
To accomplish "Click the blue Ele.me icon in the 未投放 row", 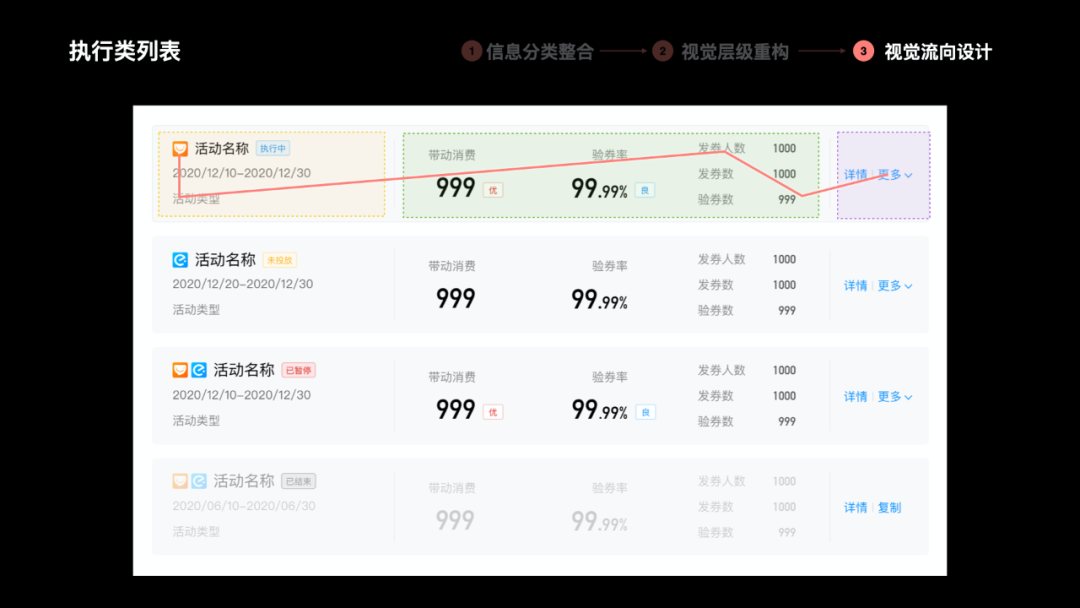I will (180, 260).
